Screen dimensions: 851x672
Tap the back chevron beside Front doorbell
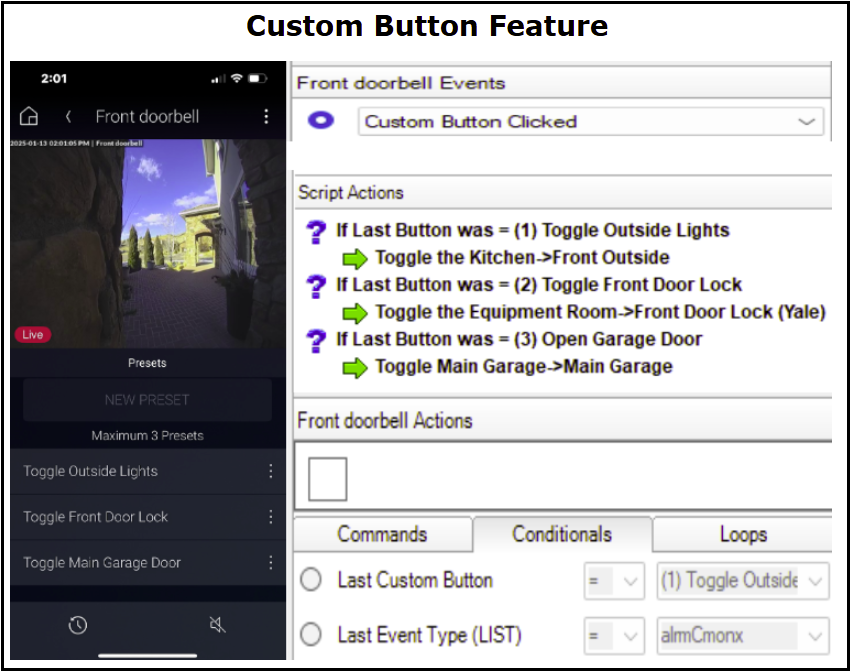pyautogui.click(x=68, y=116)
